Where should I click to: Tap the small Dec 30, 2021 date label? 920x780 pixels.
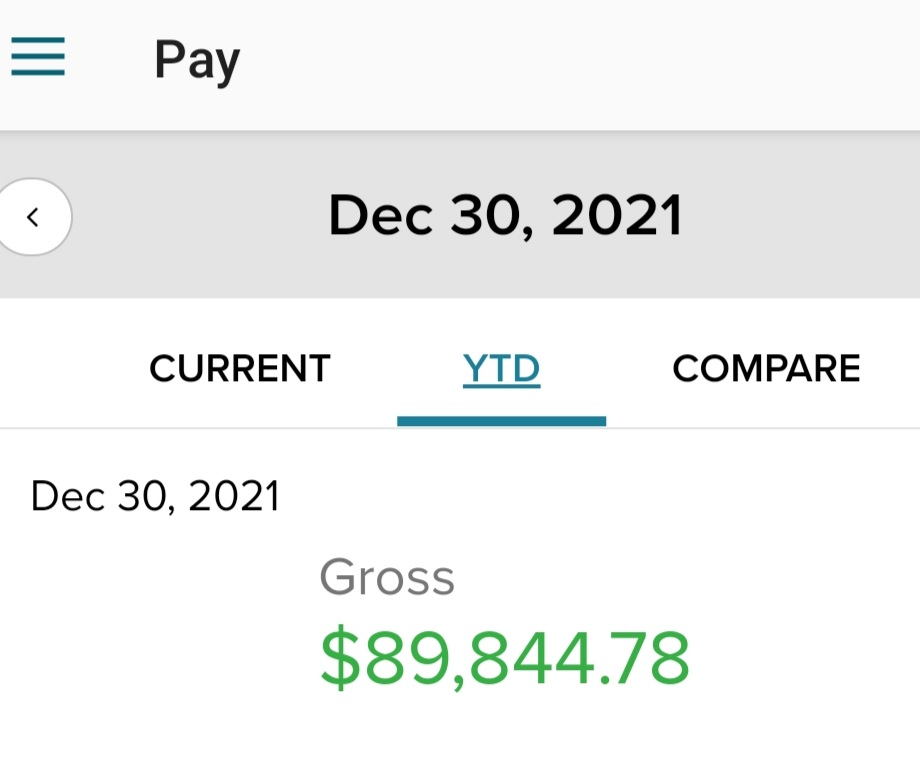coord(155,497)
